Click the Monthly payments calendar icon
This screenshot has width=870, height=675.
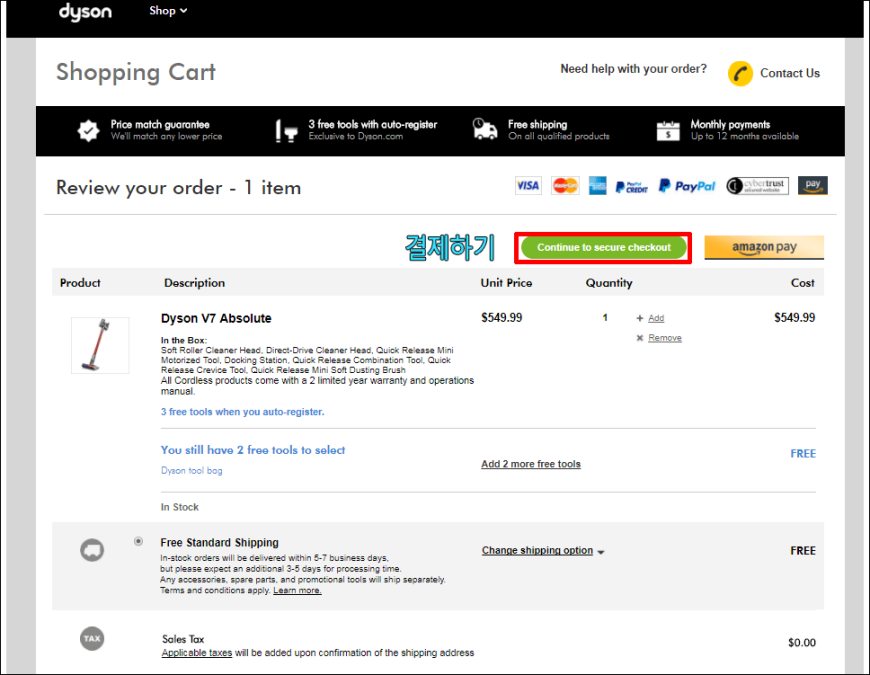668,131
